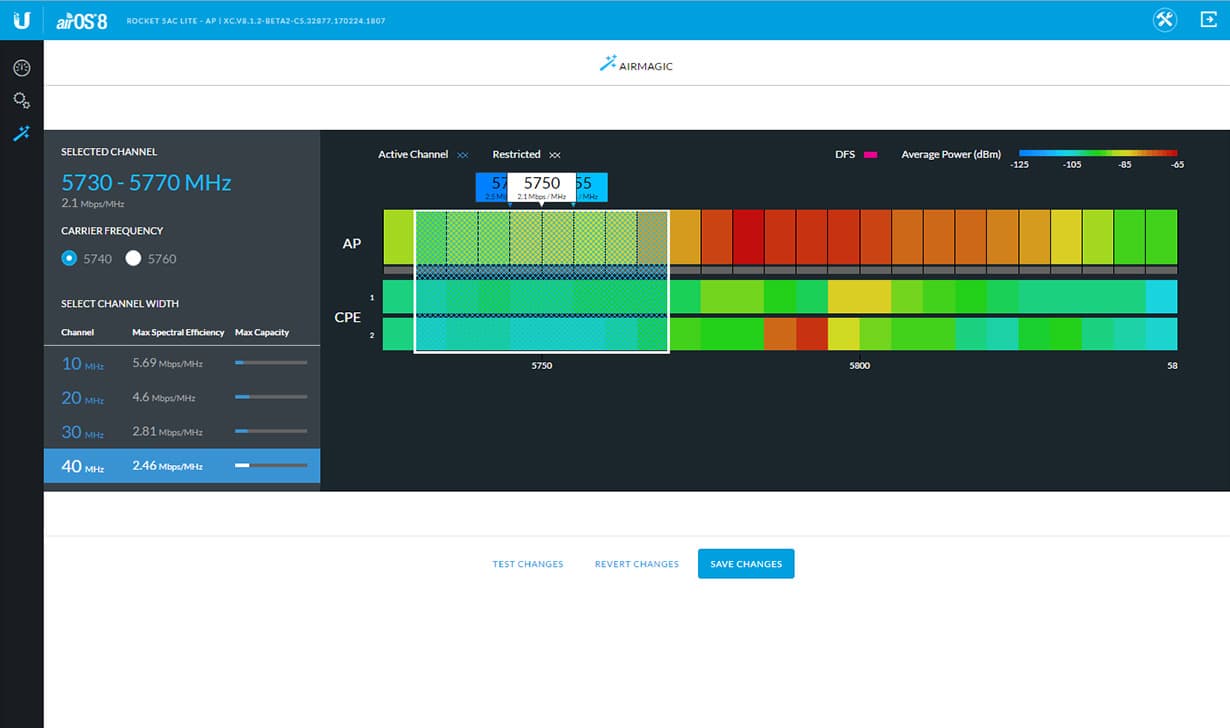Click the Max Spectral Efficiency column header
The width and height of the screenshot is (1230, 728).
coord(178,332)
